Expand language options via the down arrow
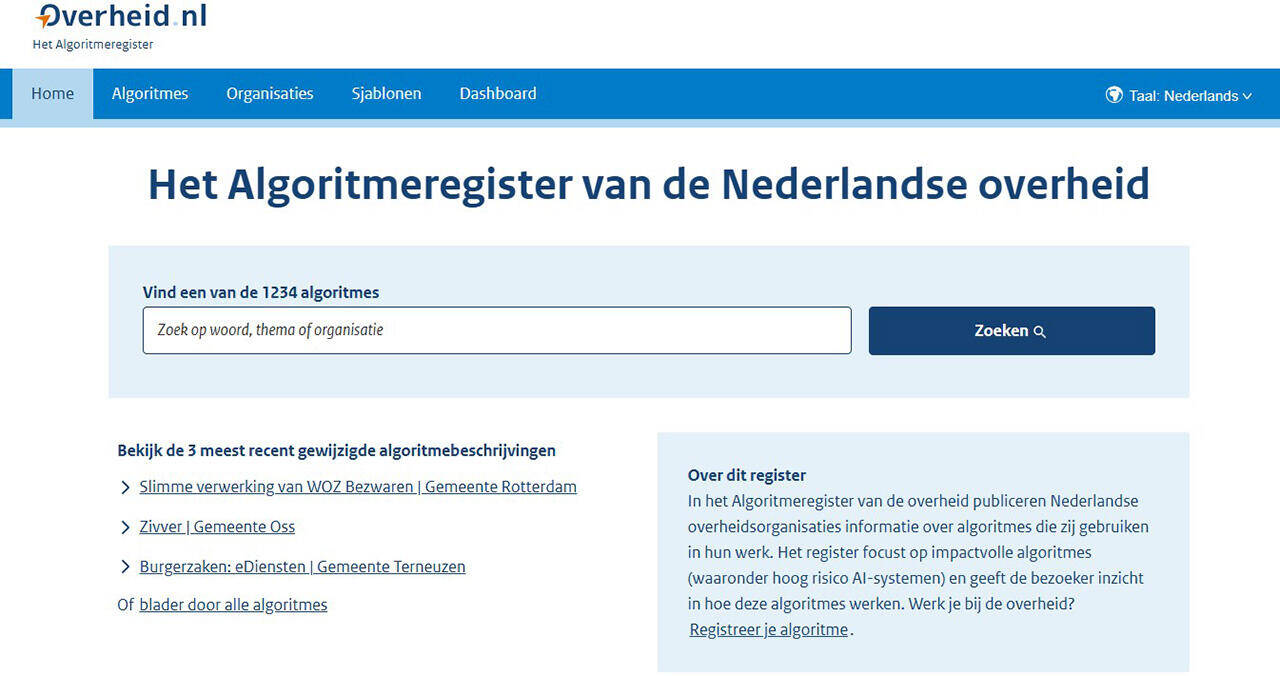Viewport: 1280px width, 676px height. [x=1247, y=97]
